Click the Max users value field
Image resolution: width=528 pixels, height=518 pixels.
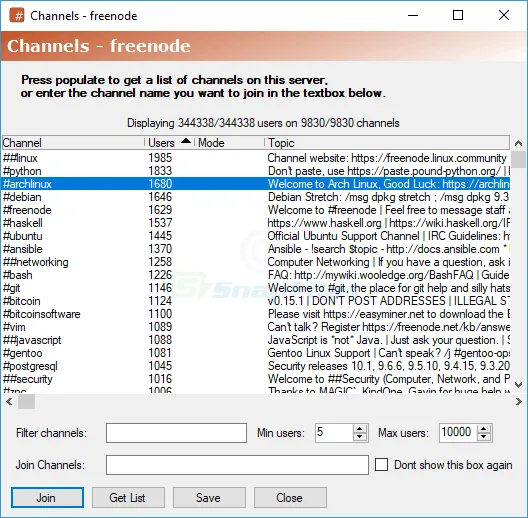458,432
